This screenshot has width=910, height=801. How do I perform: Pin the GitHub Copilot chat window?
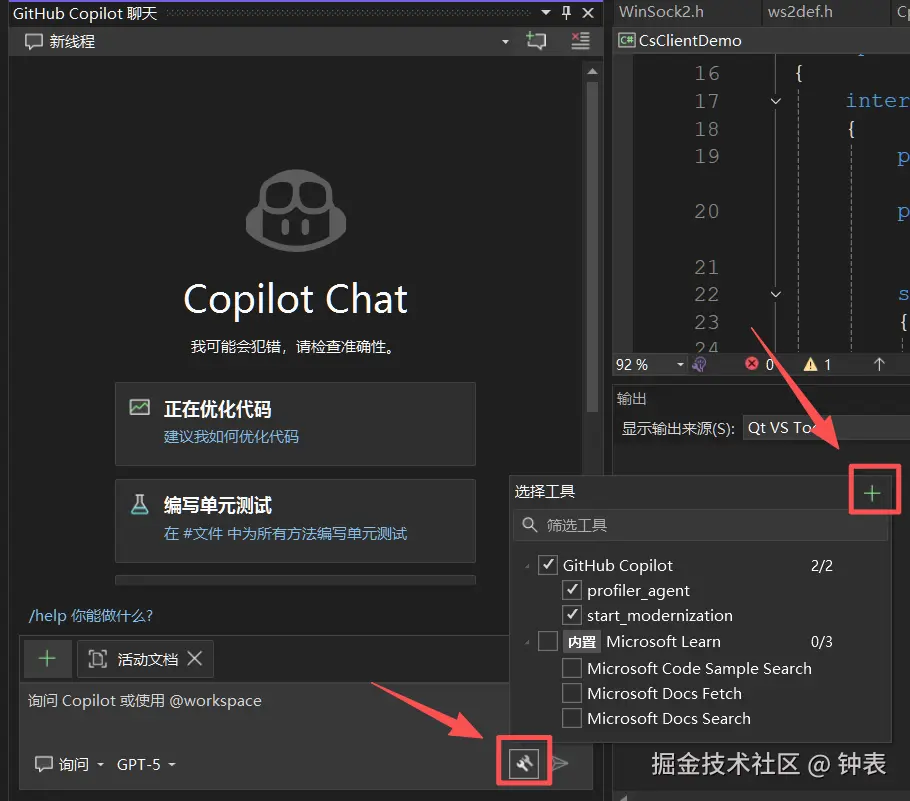point(566,12)
